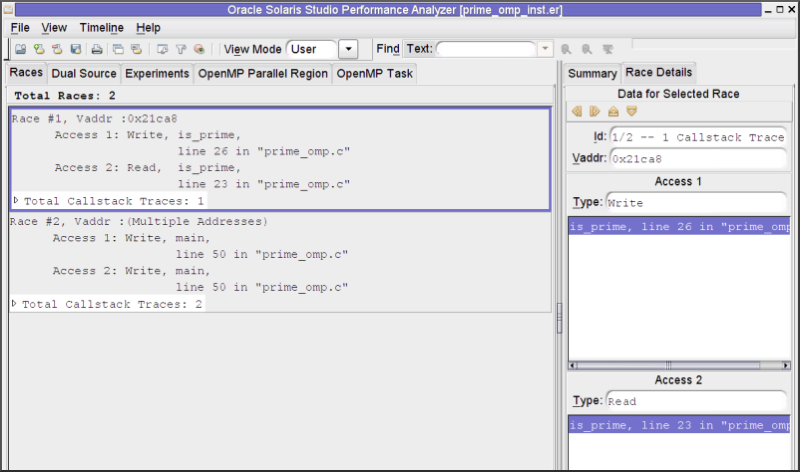Viewport: 800px width, 472px height.
Task: Click the Access 1 scrollbar left arrow
Action: [x=572, y=365]
